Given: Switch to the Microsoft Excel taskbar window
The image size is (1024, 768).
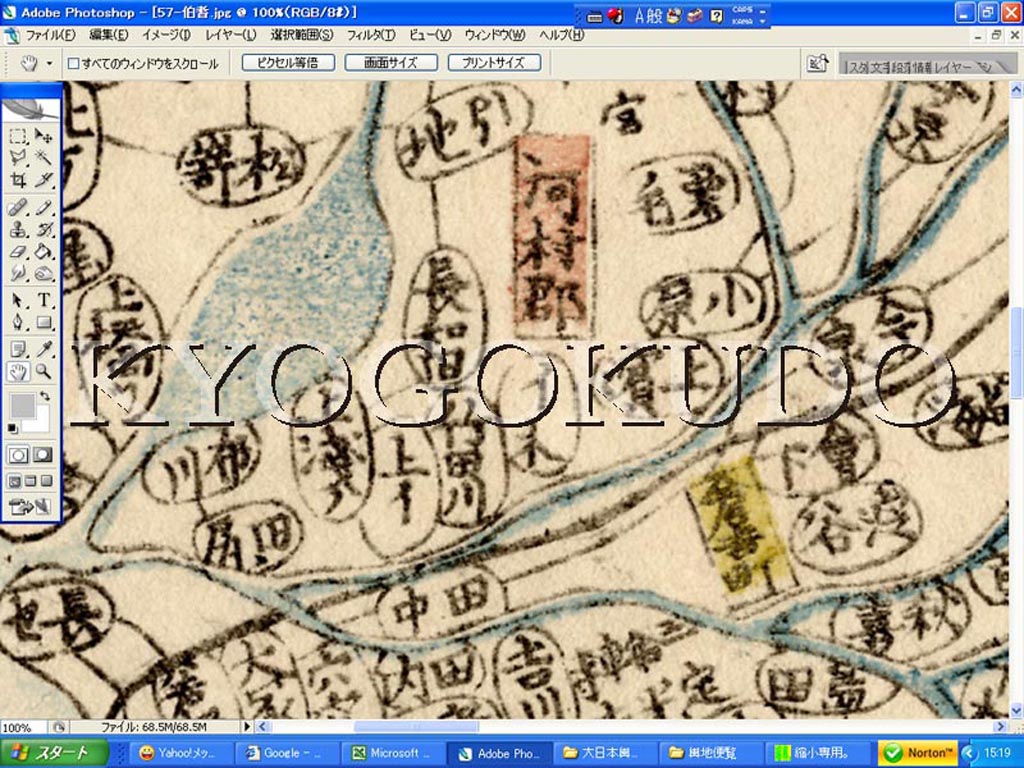Looking at the screenshot, I should pyautogui.click(x=393, y=753).
